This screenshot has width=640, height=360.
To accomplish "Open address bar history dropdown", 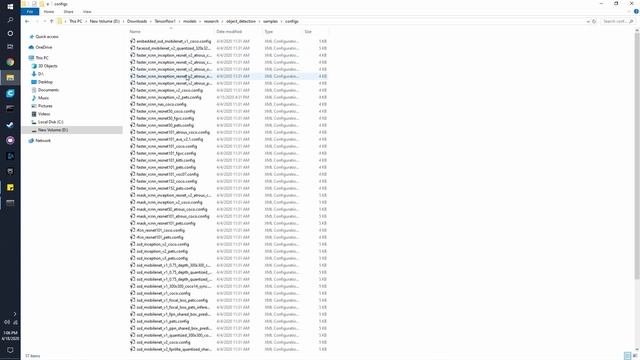I will [588, 21].
